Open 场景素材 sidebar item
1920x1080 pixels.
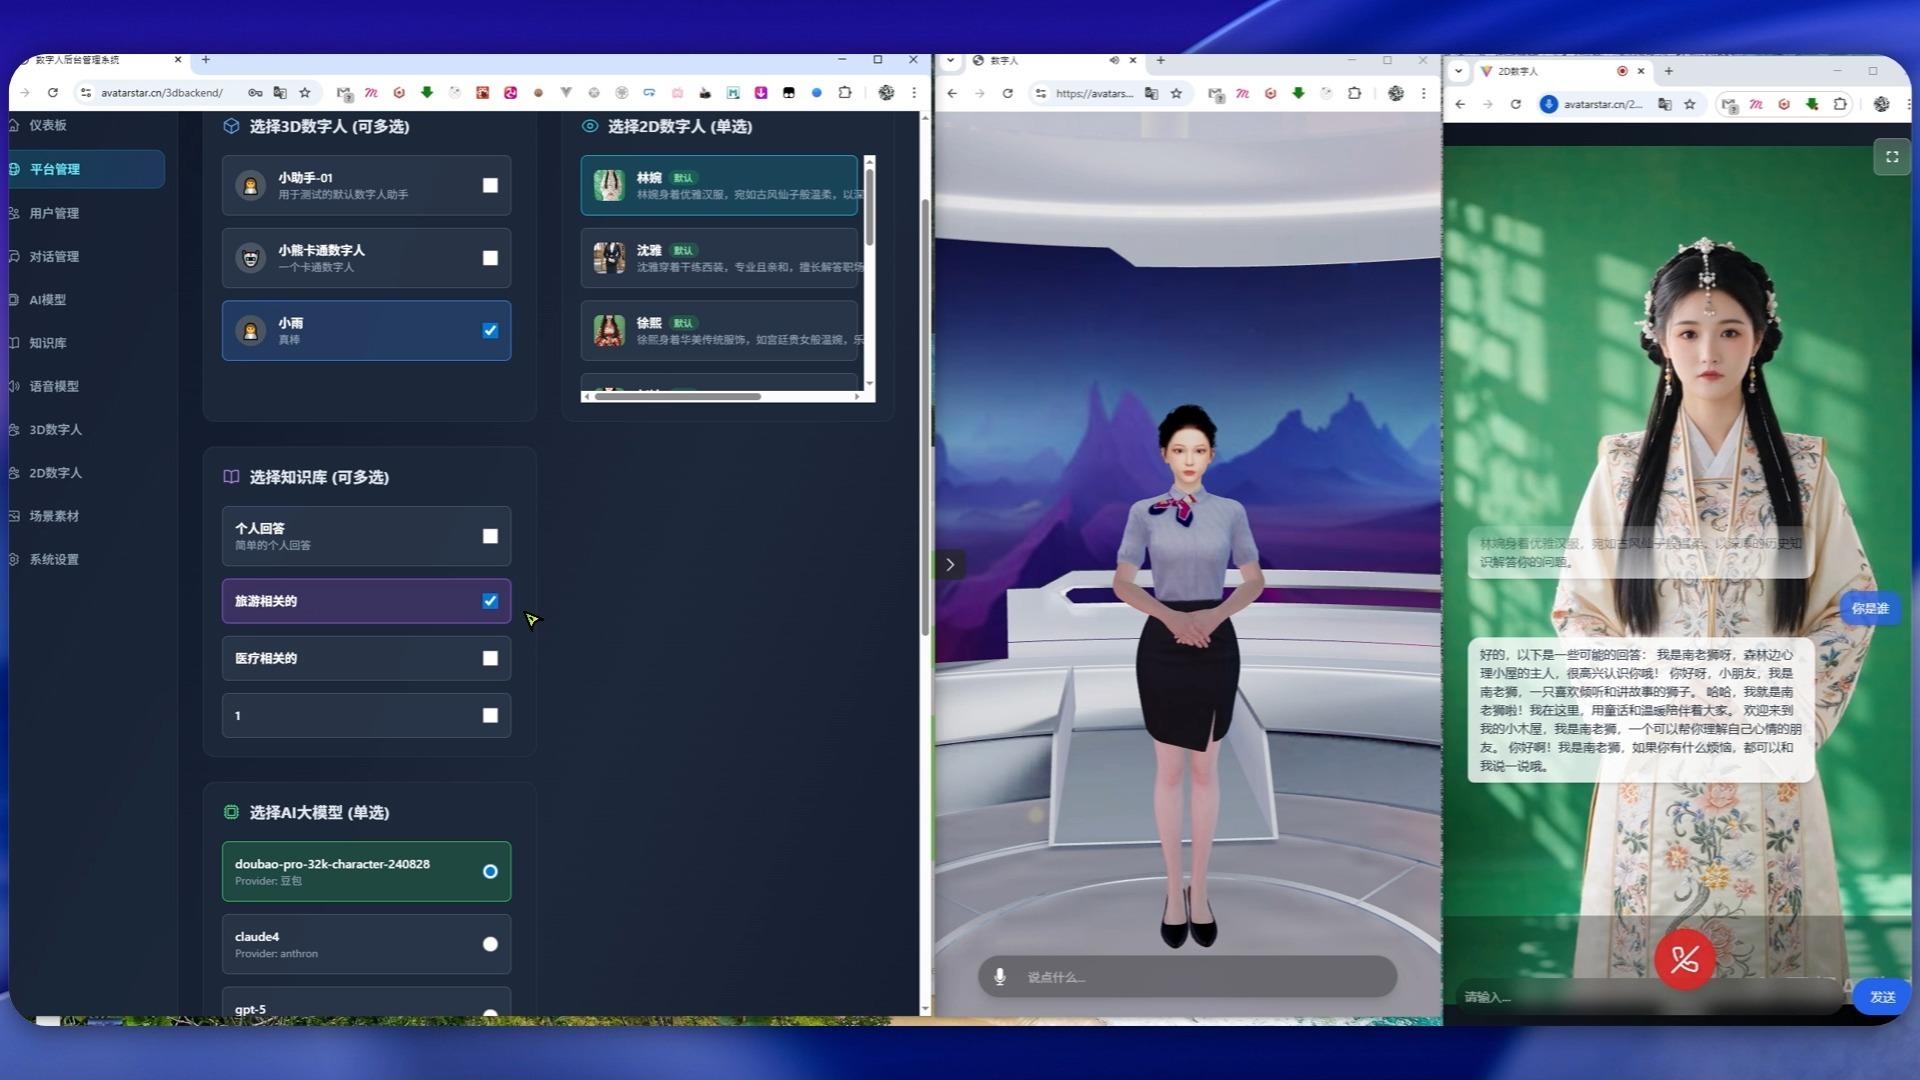point(53,516)
